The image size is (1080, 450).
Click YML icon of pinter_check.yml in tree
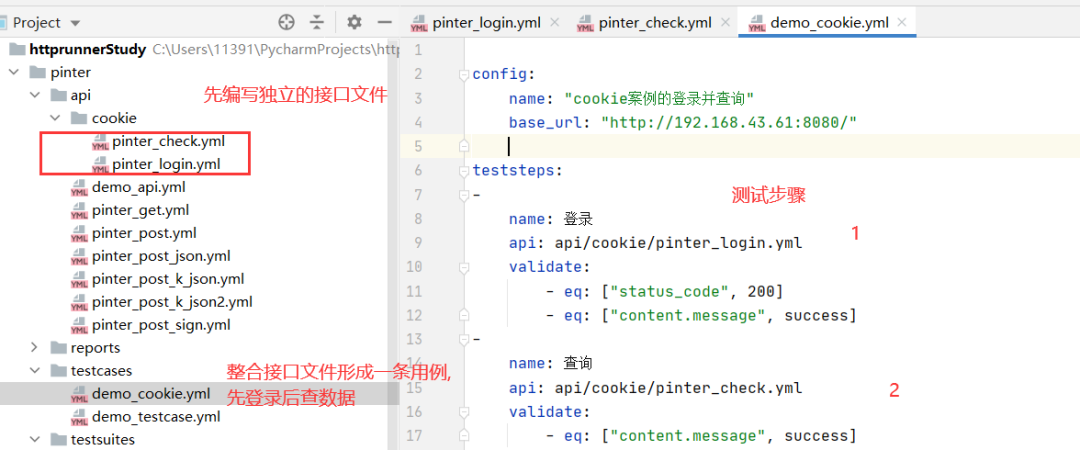pos(100,143)
